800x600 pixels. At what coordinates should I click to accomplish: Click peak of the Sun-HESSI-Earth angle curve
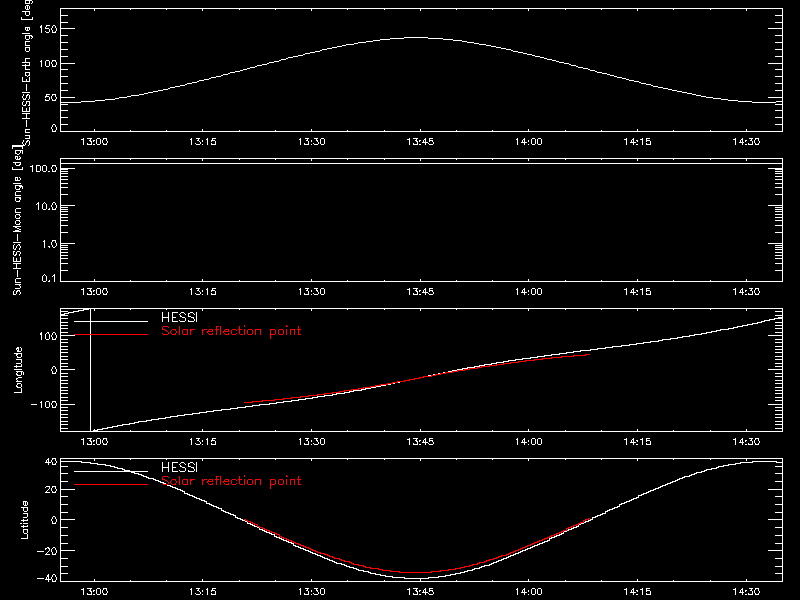[x=417, y=37]
